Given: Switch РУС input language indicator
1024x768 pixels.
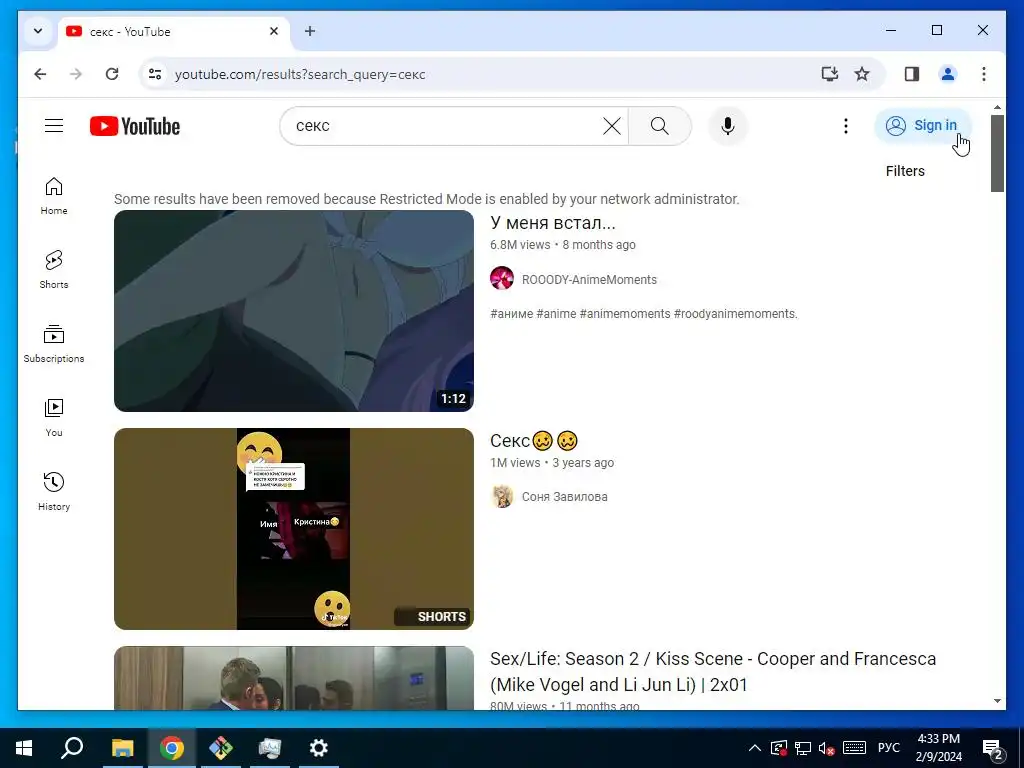Looking at the screenshot, I should [x=889, y=748].
